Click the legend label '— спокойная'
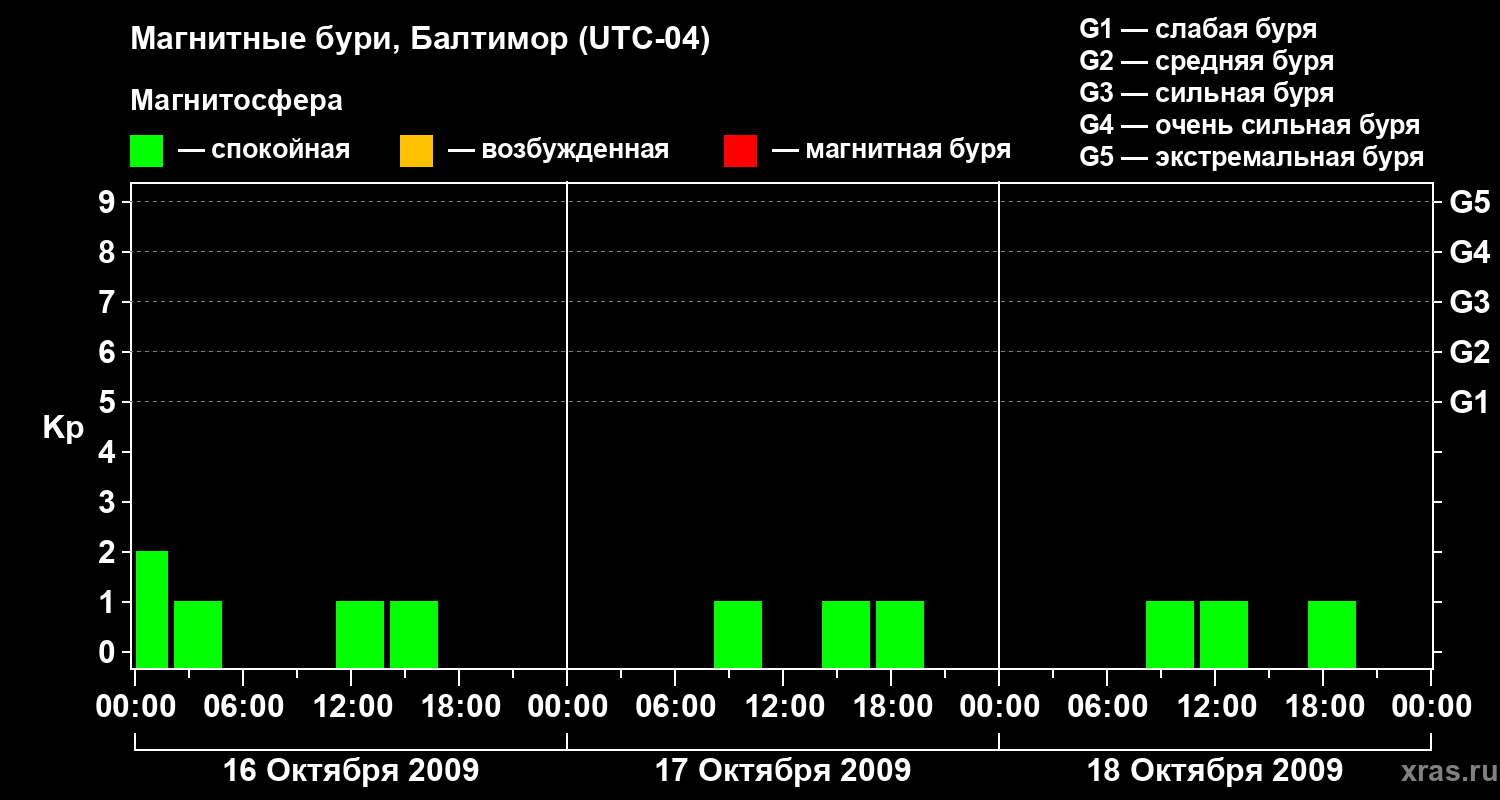This screenshot has width=1500, height=800. click(264, 151)
